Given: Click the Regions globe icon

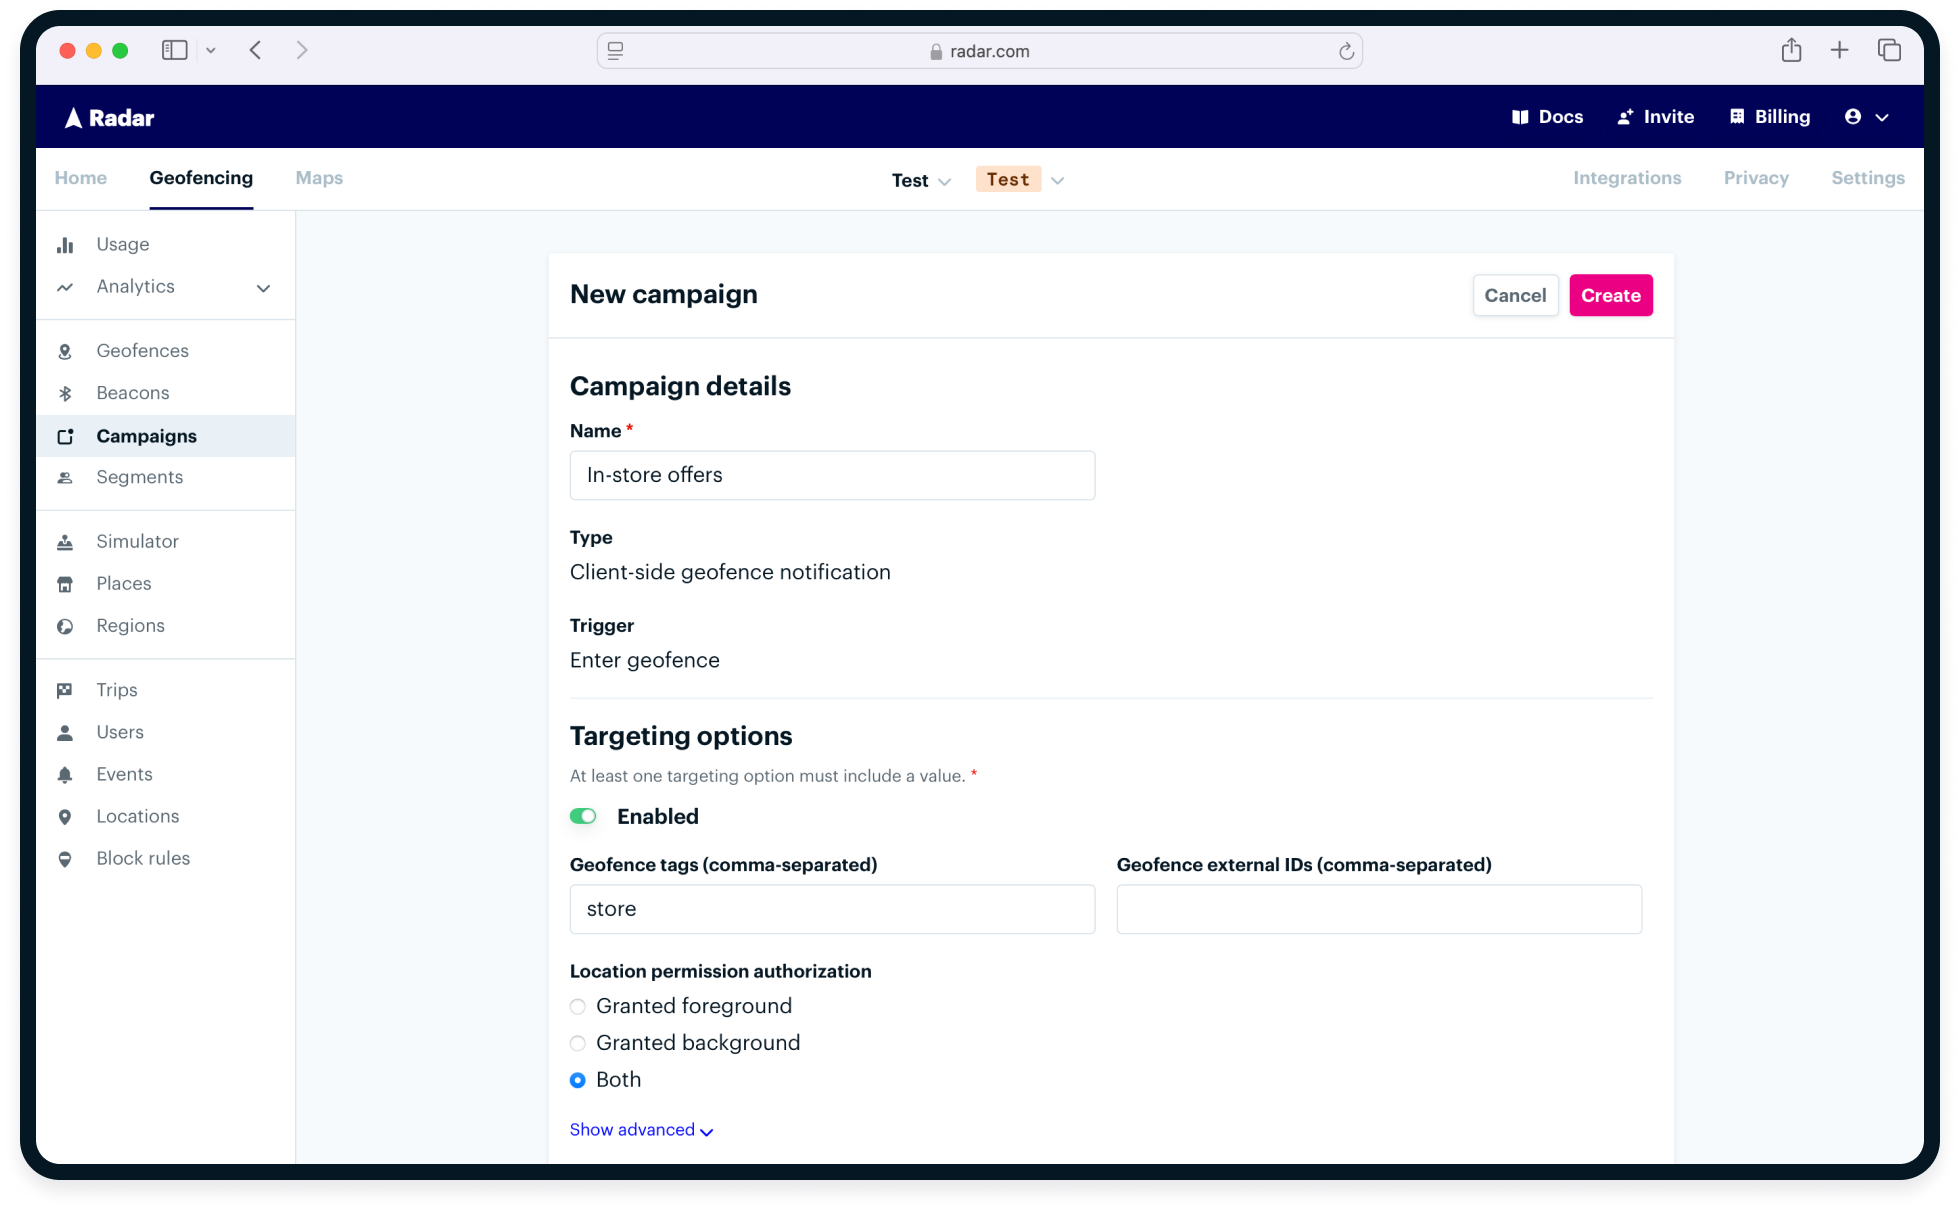Looking at the screenshot, I should click(65, 627).
